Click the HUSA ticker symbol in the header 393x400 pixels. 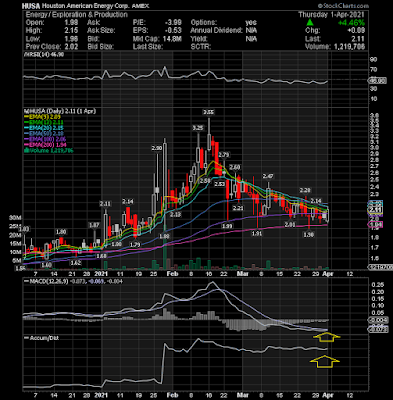point(31,6)
